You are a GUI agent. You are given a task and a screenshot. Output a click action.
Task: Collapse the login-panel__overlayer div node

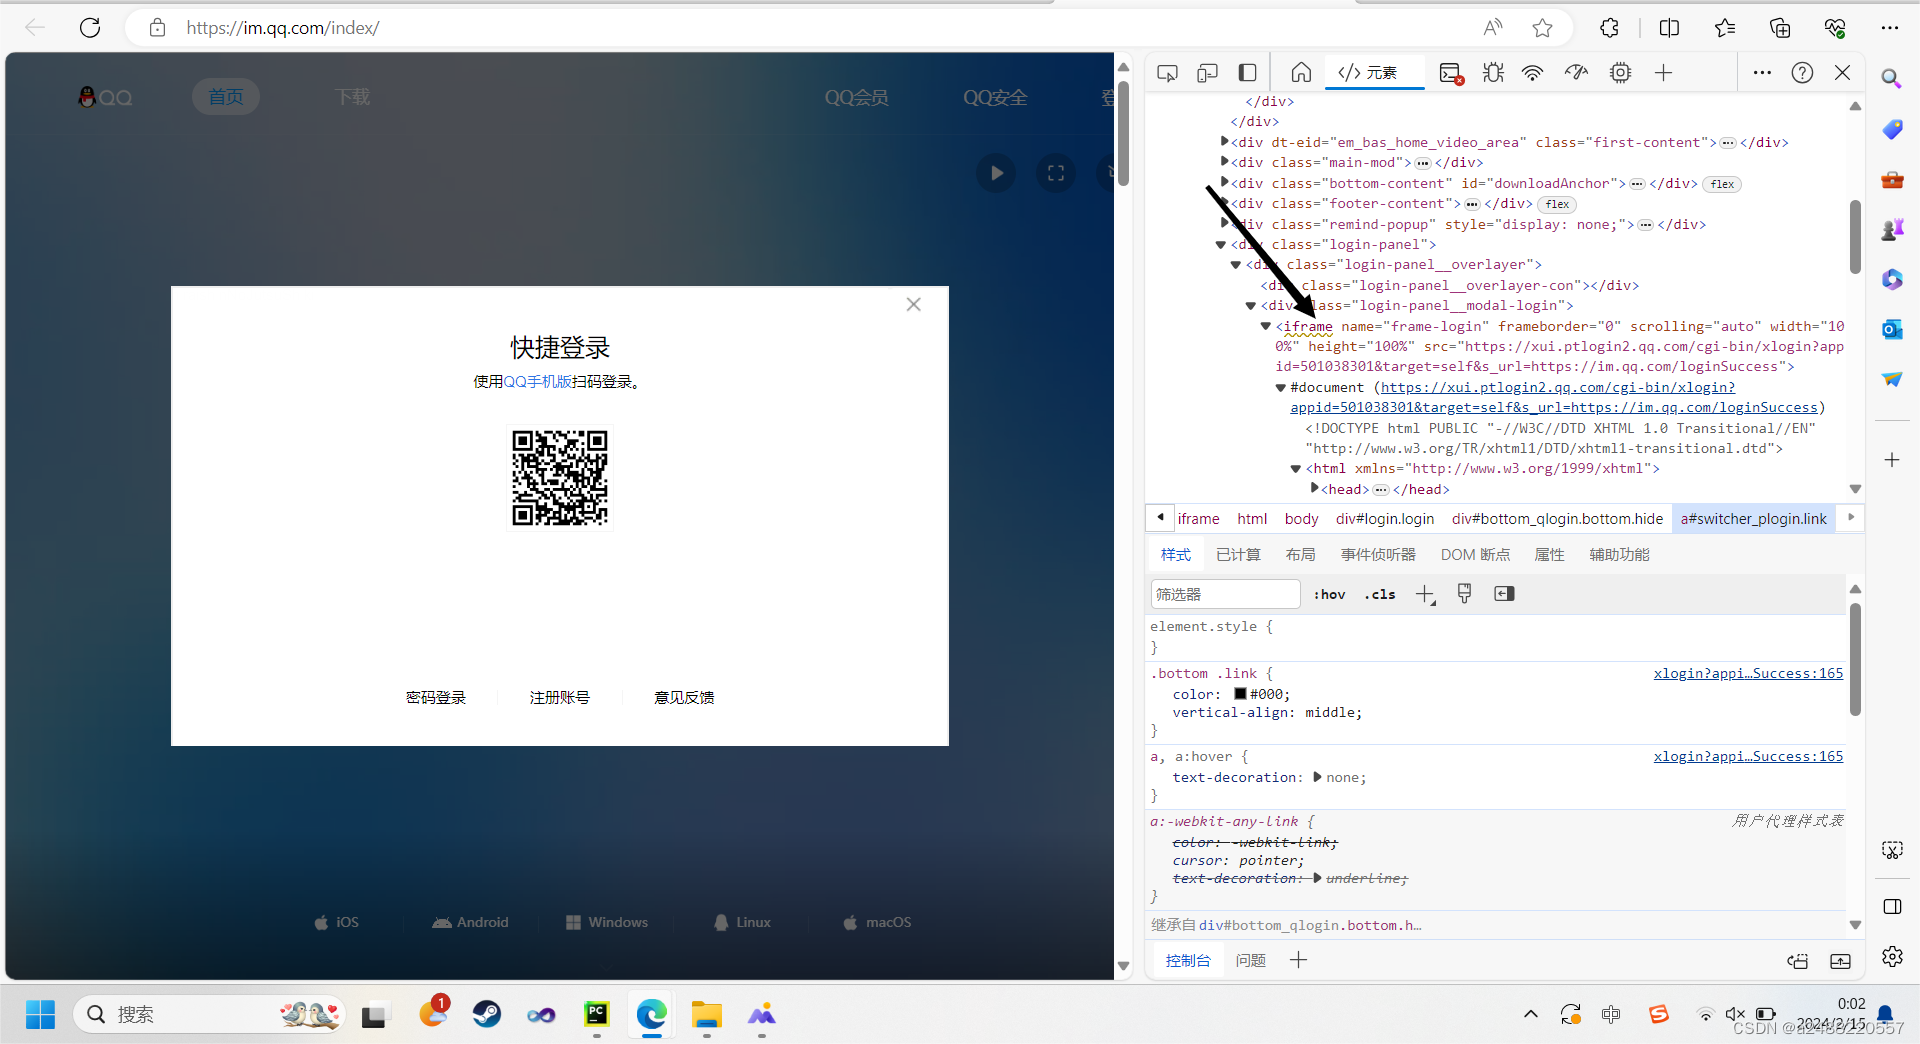tap(1236, 265)
